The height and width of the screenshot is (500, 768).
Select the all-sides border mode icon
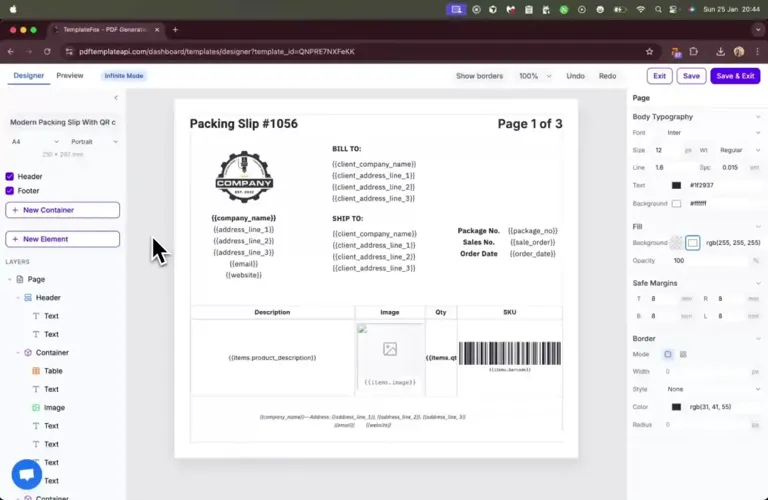click(668, 354)
